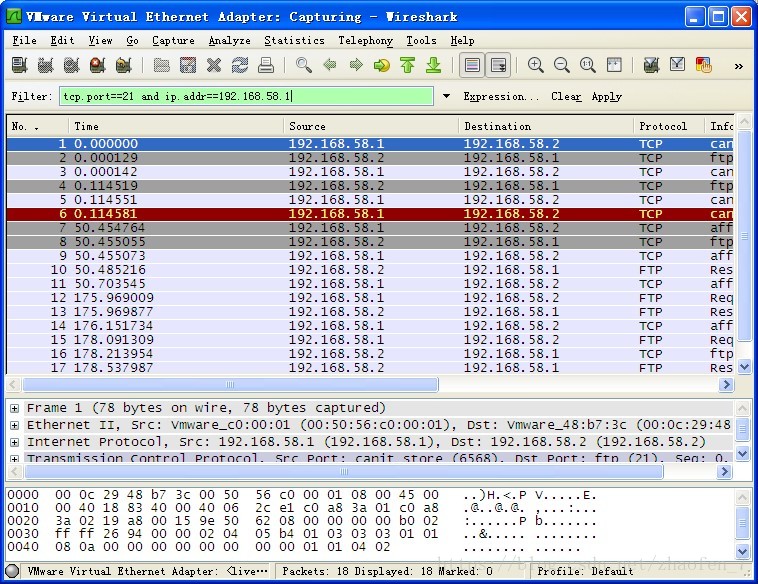Click the Filter: button
Image resolution: width=758 pixels, height=584 pixels.
click(x=31, y=96)
